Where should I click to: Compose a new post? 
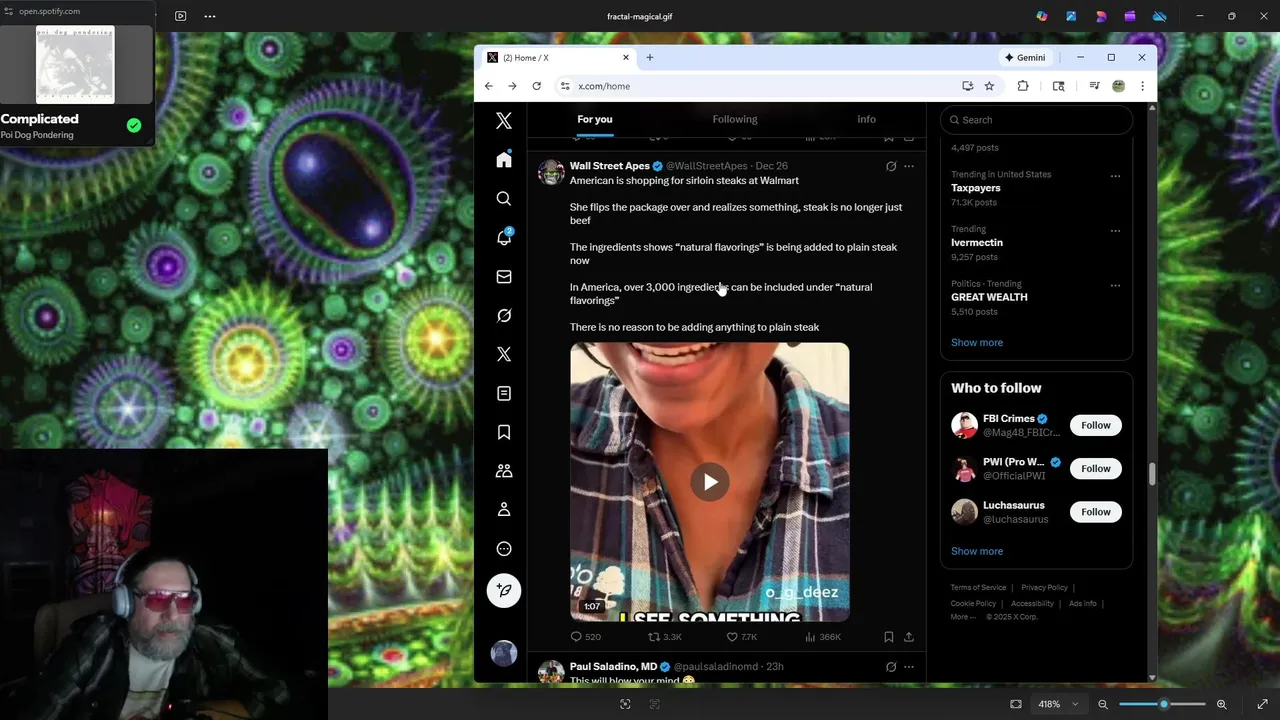[504, 591]
